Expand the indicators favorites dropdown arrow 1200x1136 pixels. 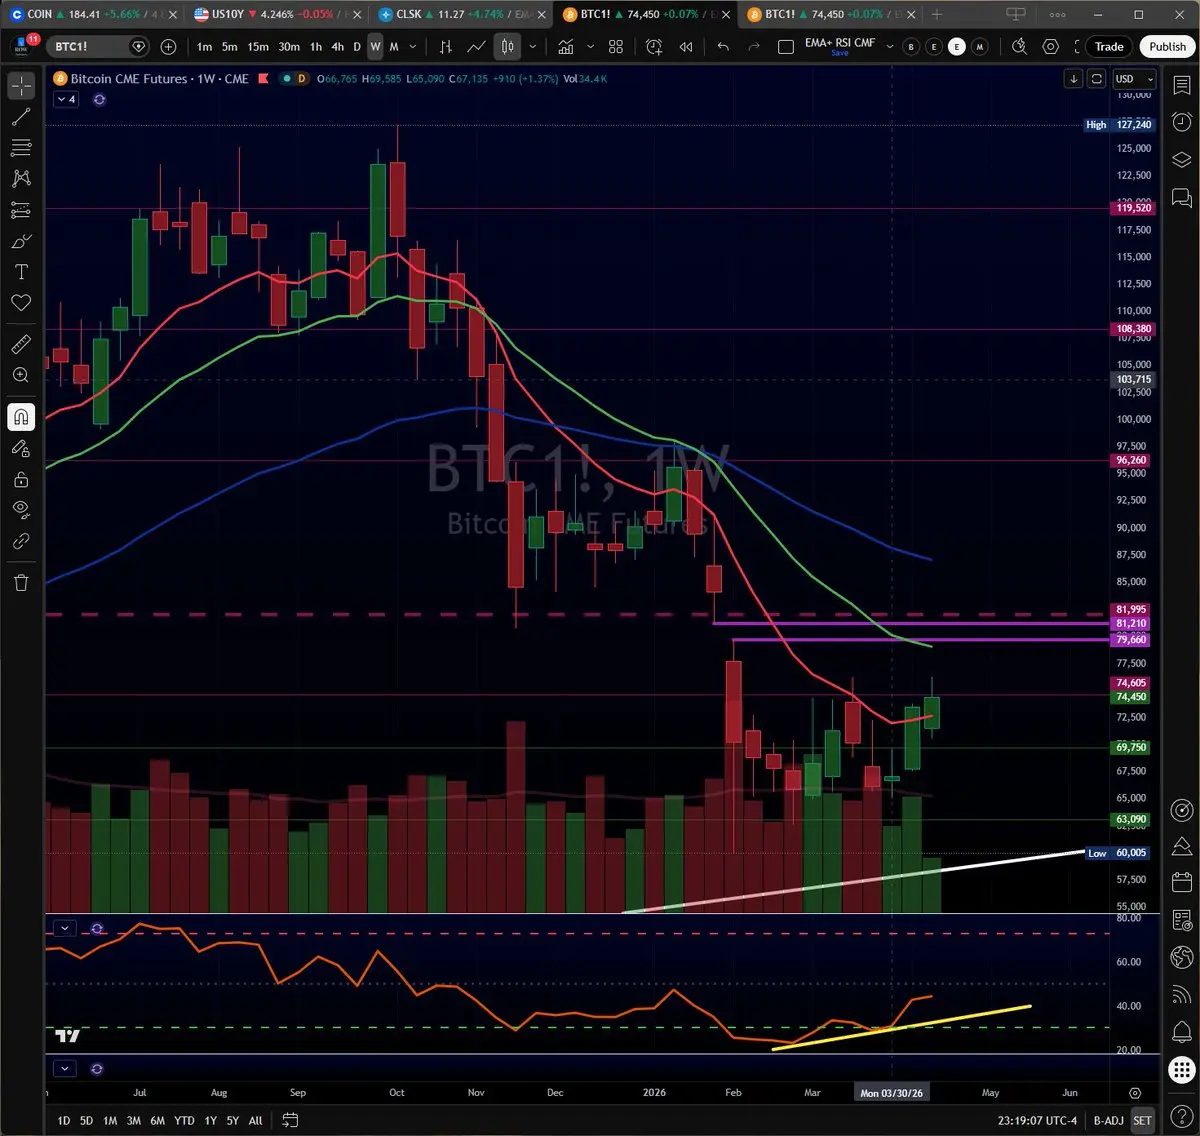coord(590,47)
